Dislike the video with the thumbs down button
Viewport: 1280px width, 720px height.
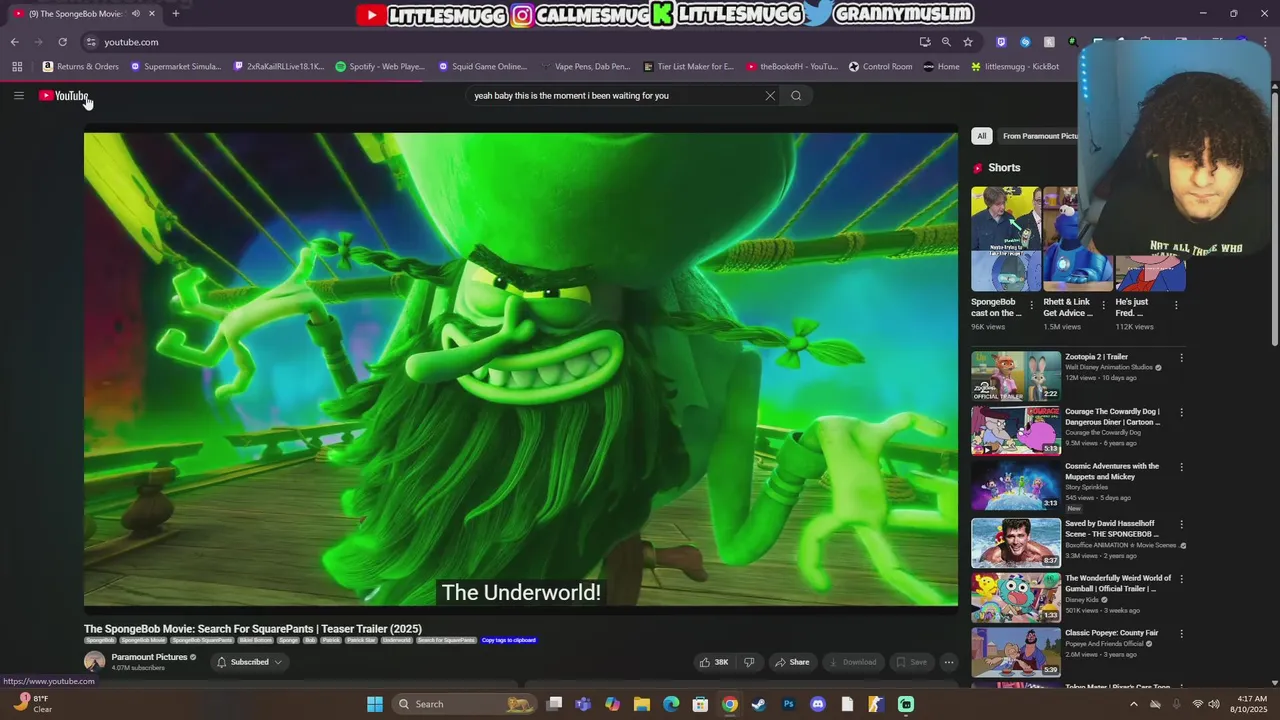(749, 662)
